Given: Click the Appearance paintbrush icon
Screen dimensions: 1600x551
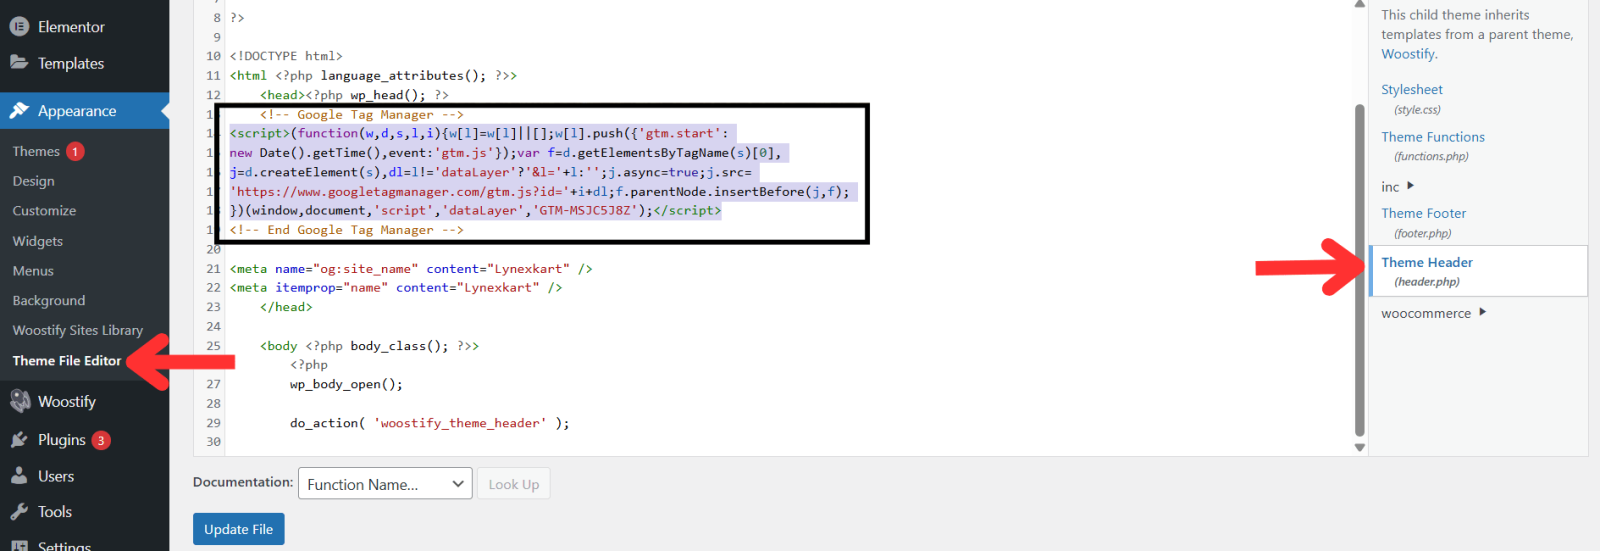Looking at the screenshot, I should click(x=19, y=111).
